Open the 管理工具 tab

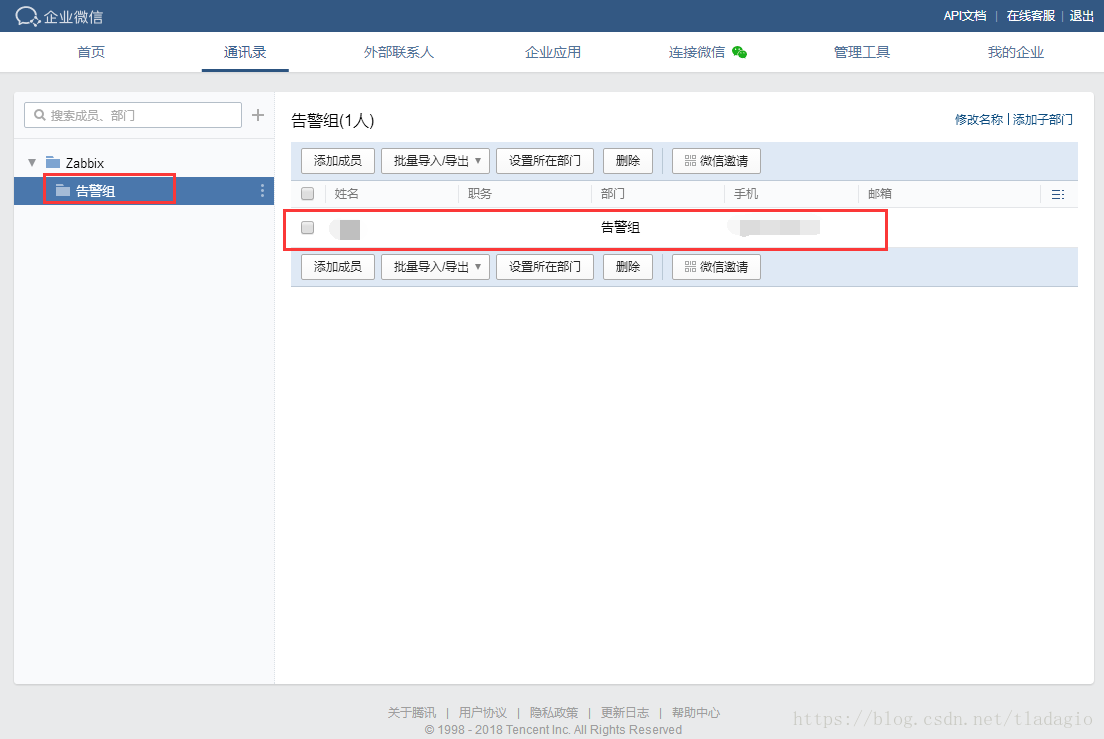coord(862,52)
